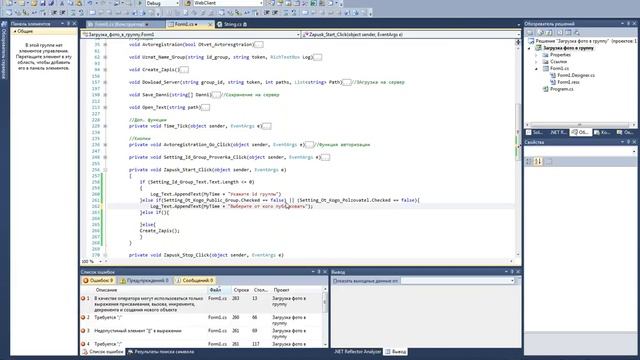The image size is (640, 360).
Task: Switch to the .NET R... side panel tab
Action: coord(558,132)
